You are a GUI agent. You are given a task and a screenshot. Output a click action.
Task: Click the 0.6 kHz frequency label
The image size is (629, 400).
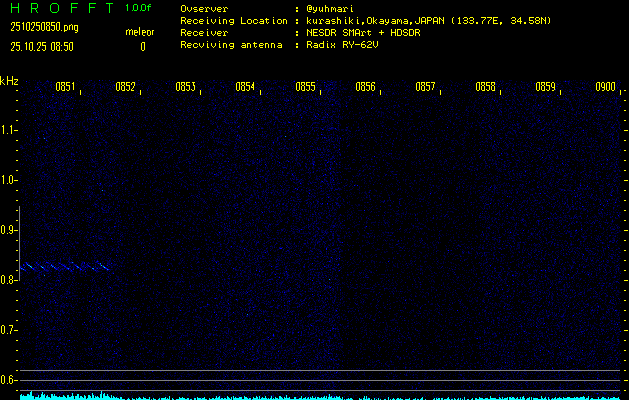9,380
